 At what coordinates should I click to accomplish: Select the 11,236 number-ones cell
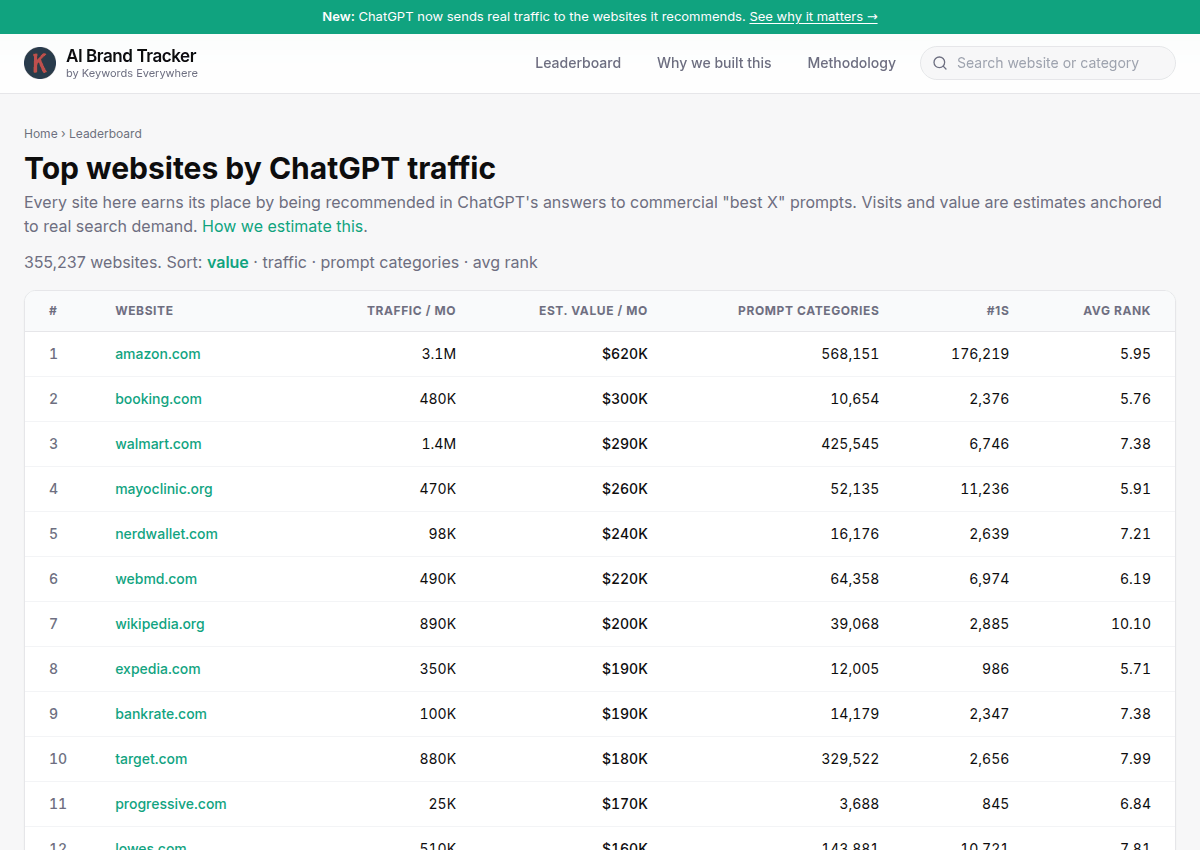click(985, 489)
